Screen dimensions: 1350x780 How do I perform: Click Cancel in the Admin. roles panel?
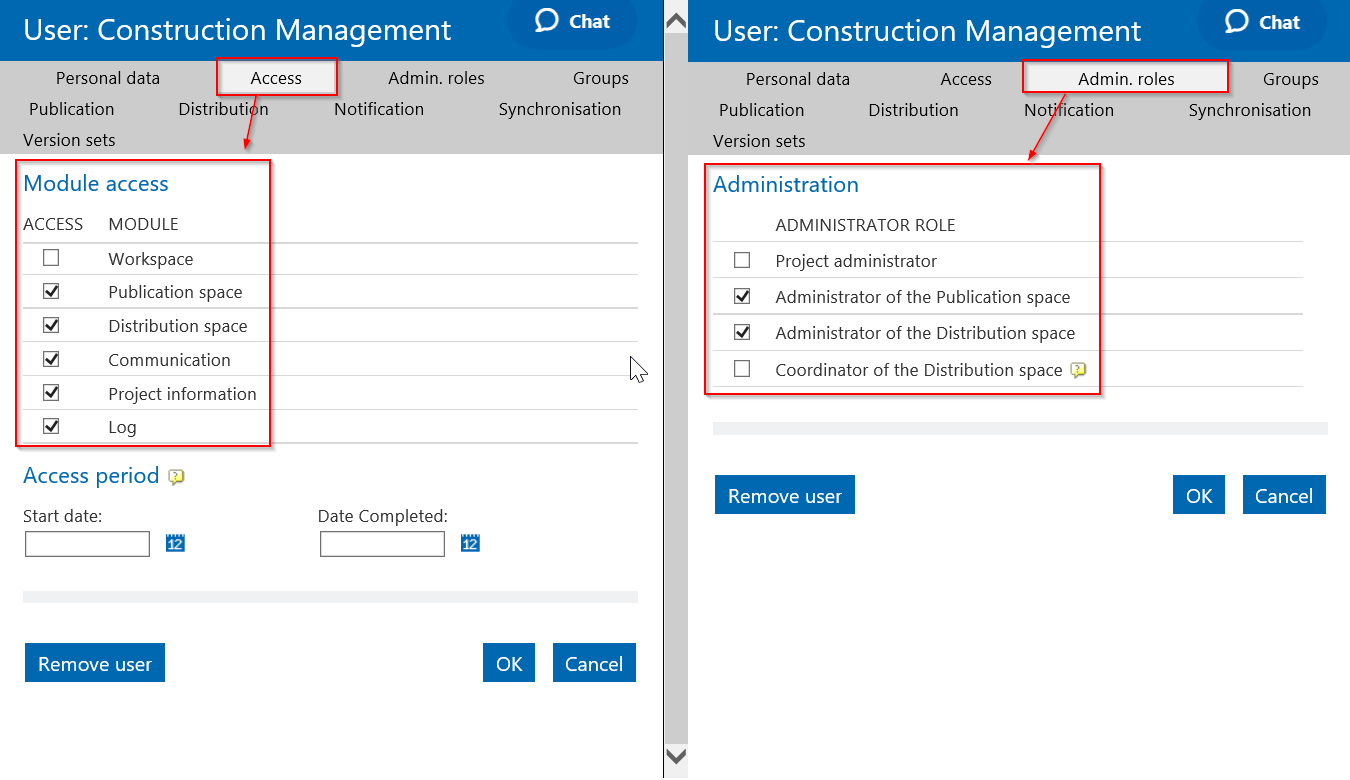(x=1283, y=496)
